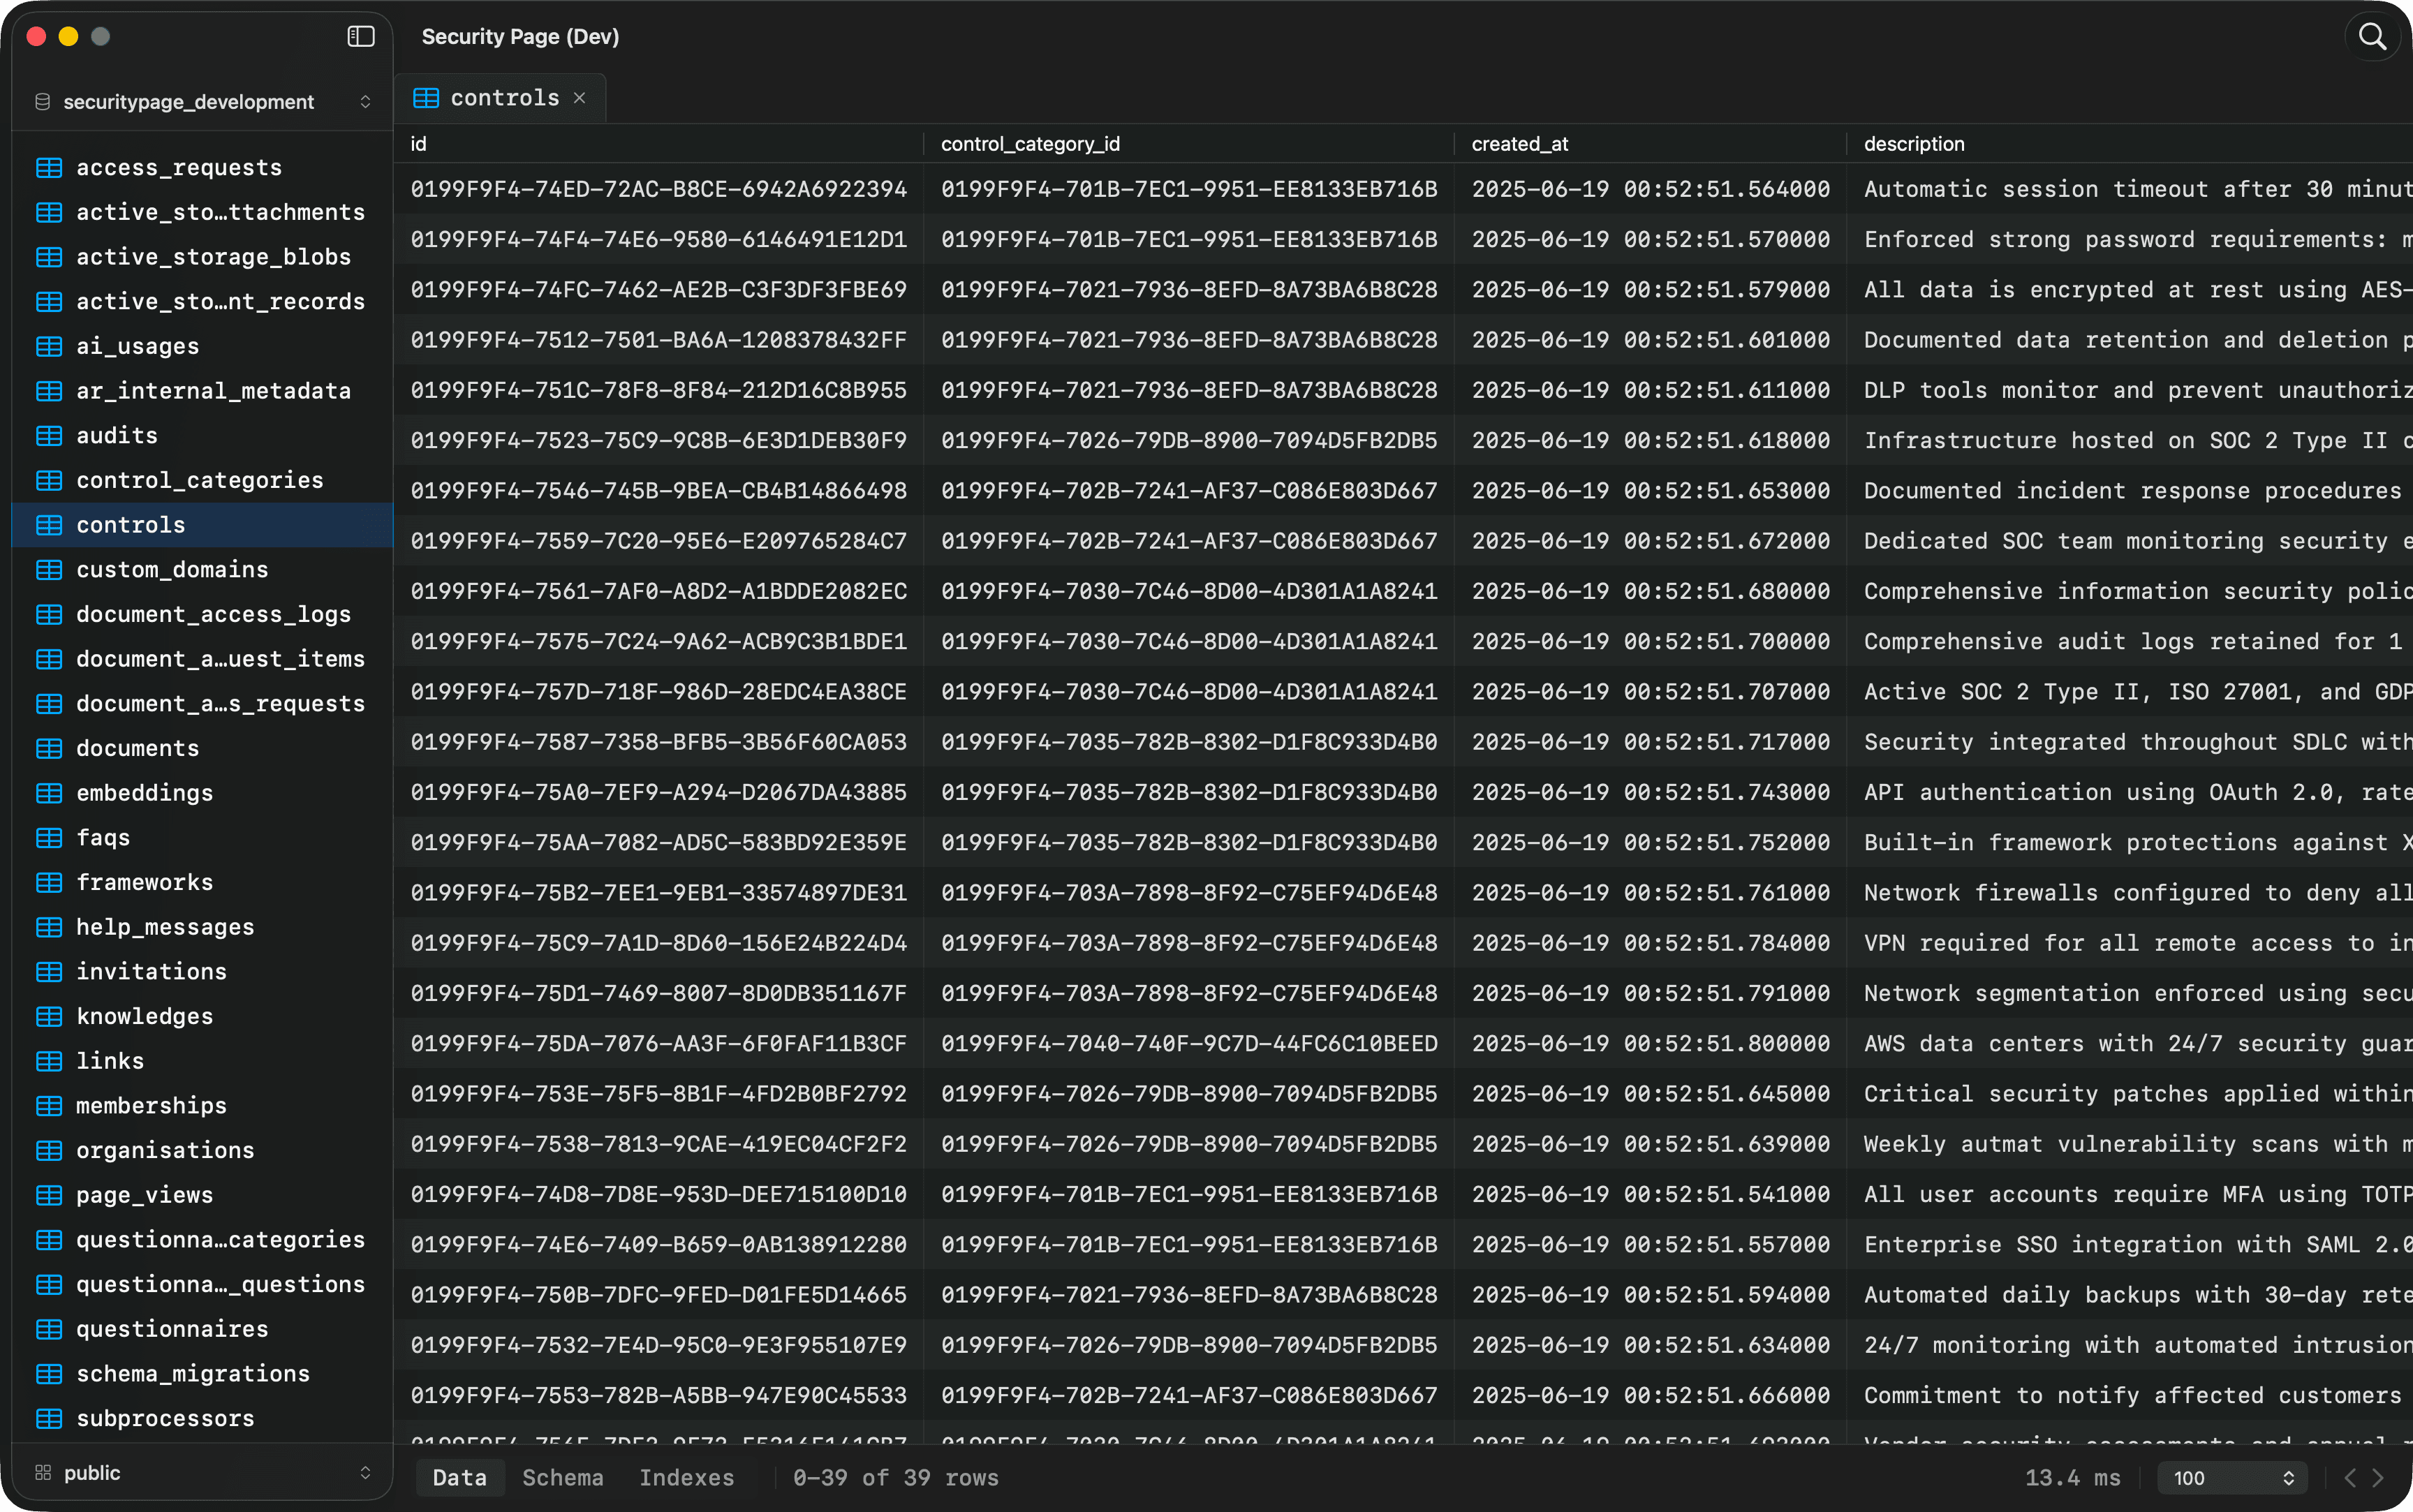The height and width of the screenshot is (1512, 2413).
Task: Click the table icon next to subprocessors
Action: (x=48, y=1418)
